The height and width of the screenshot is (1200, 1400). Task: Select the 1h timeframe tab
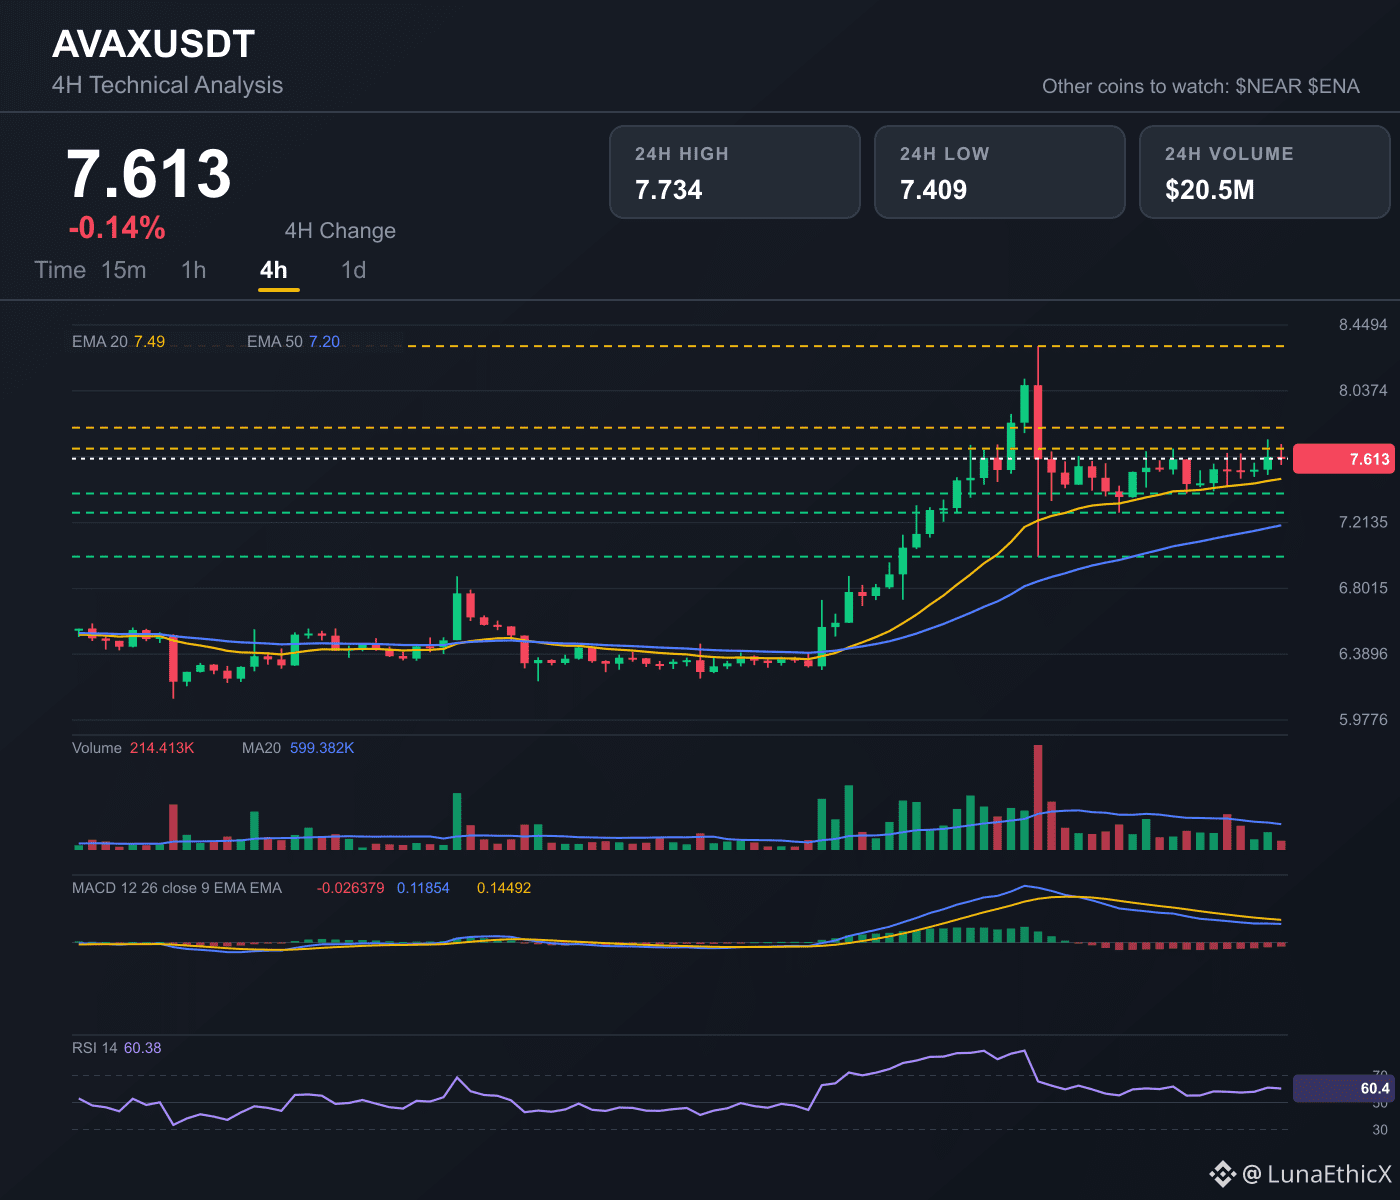(194, 270)
